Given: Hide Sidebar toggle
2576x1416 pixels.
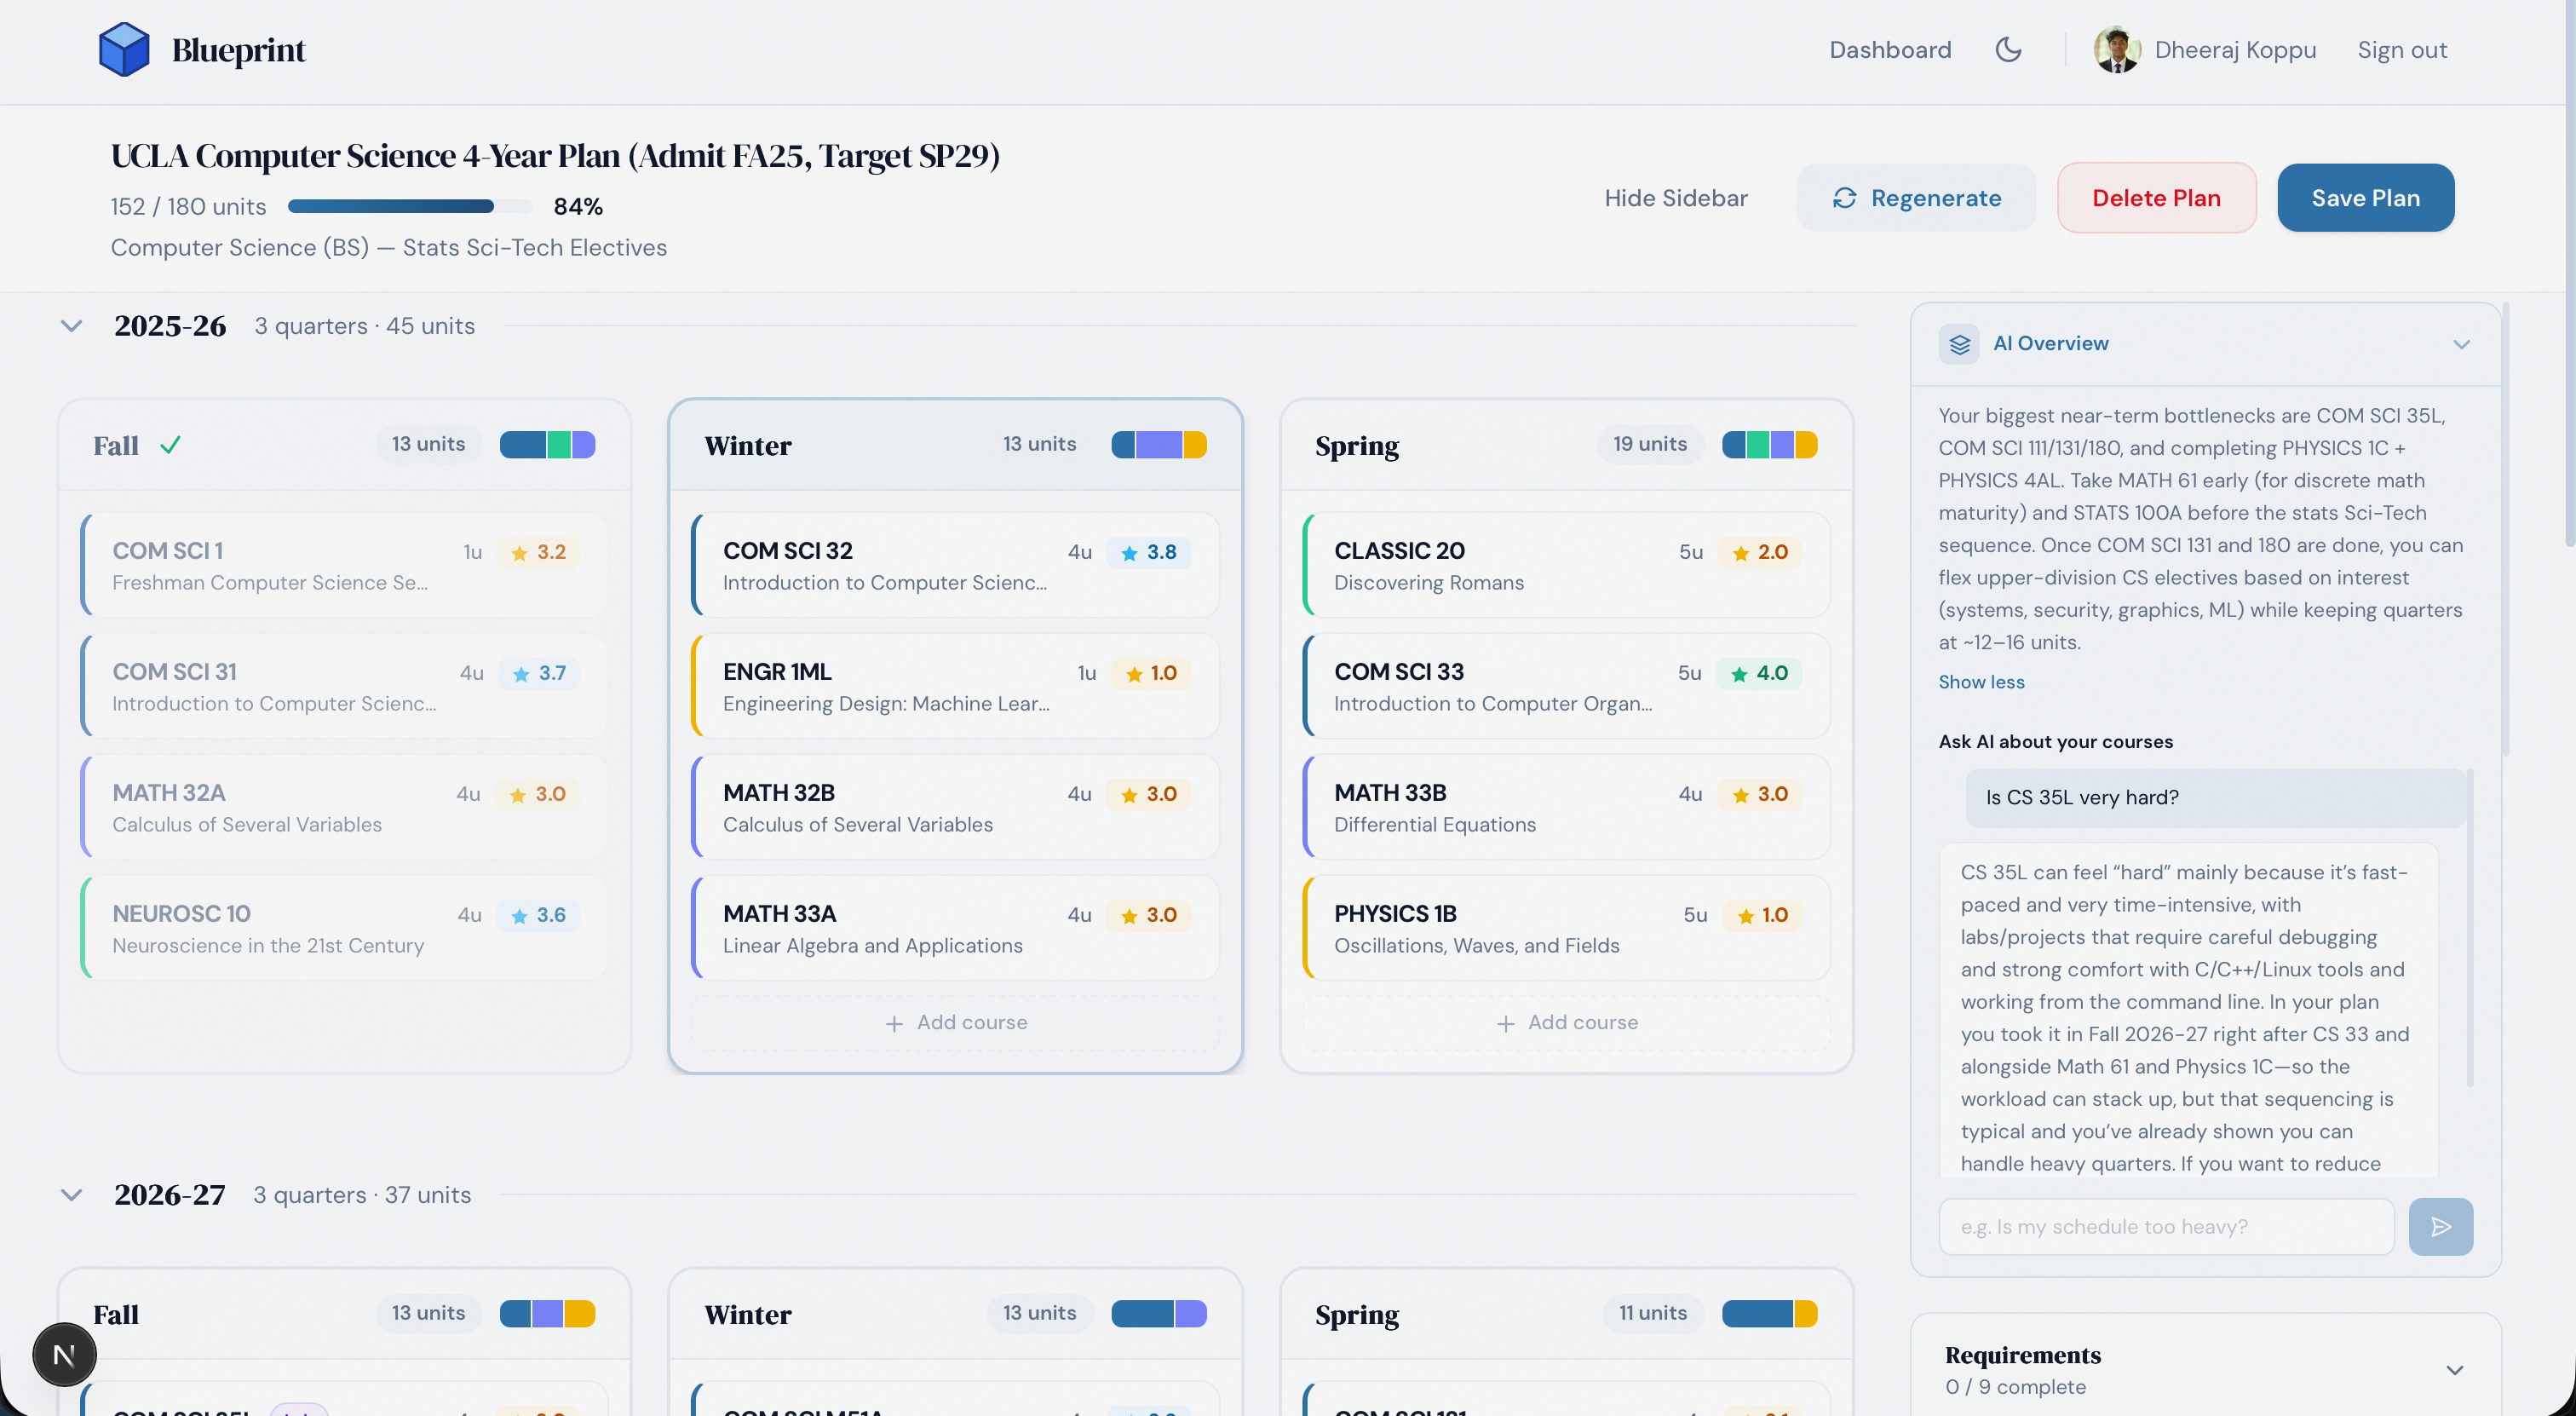Looking at the screenshot, I should pos(1676,198).
